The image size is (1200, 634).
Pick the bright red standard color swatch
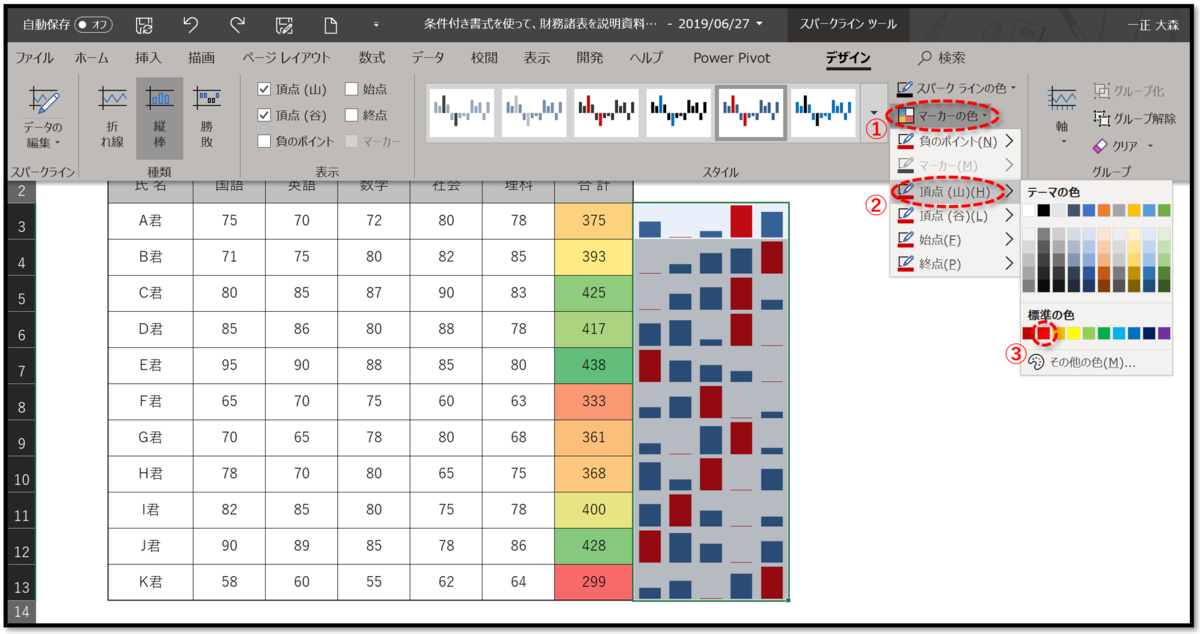(x=1045, y=333)
